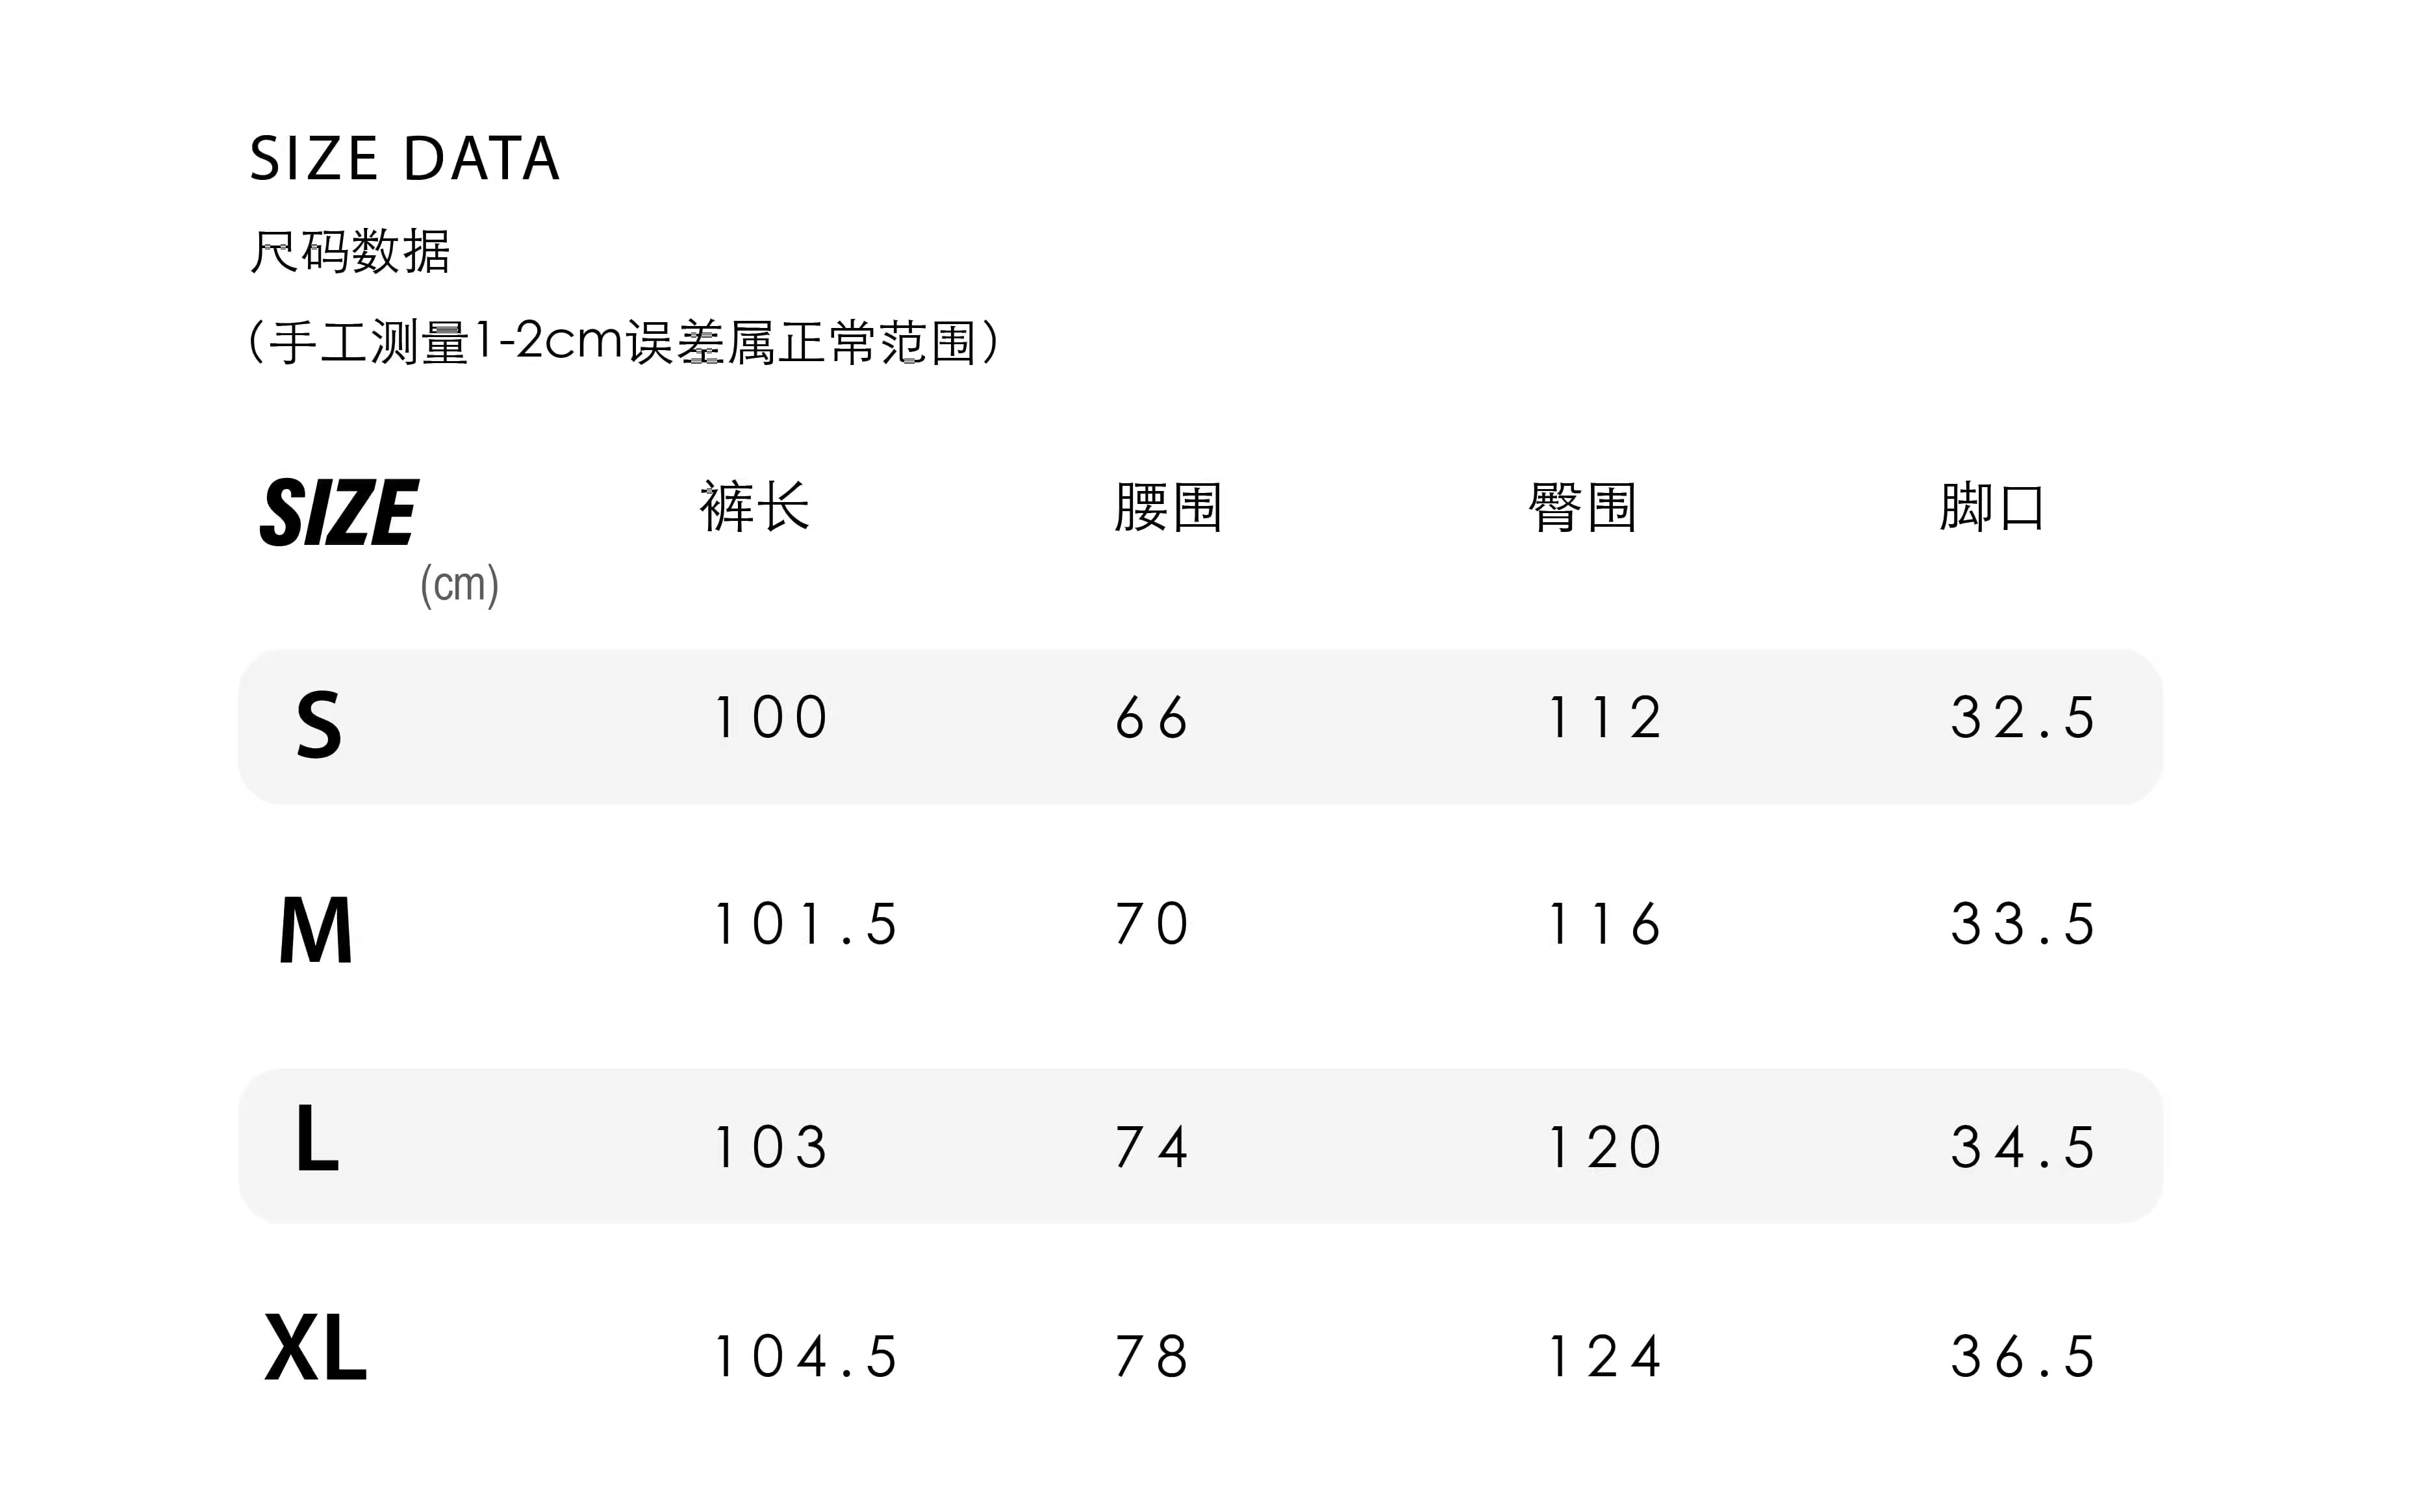This screenshot has width=2436, height=1512.
Task: Click the SIZE DATA heading
Action: tap(404, 158)
